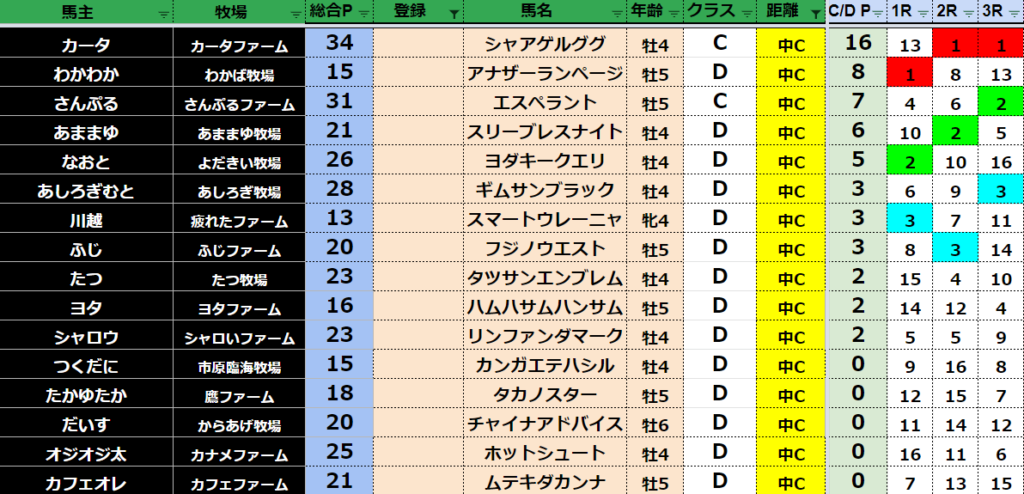The height and width of the screenshot is (494, 1024).
Task: Click the empty 登録 cell for エスペラント
Action: coord(418,102)
